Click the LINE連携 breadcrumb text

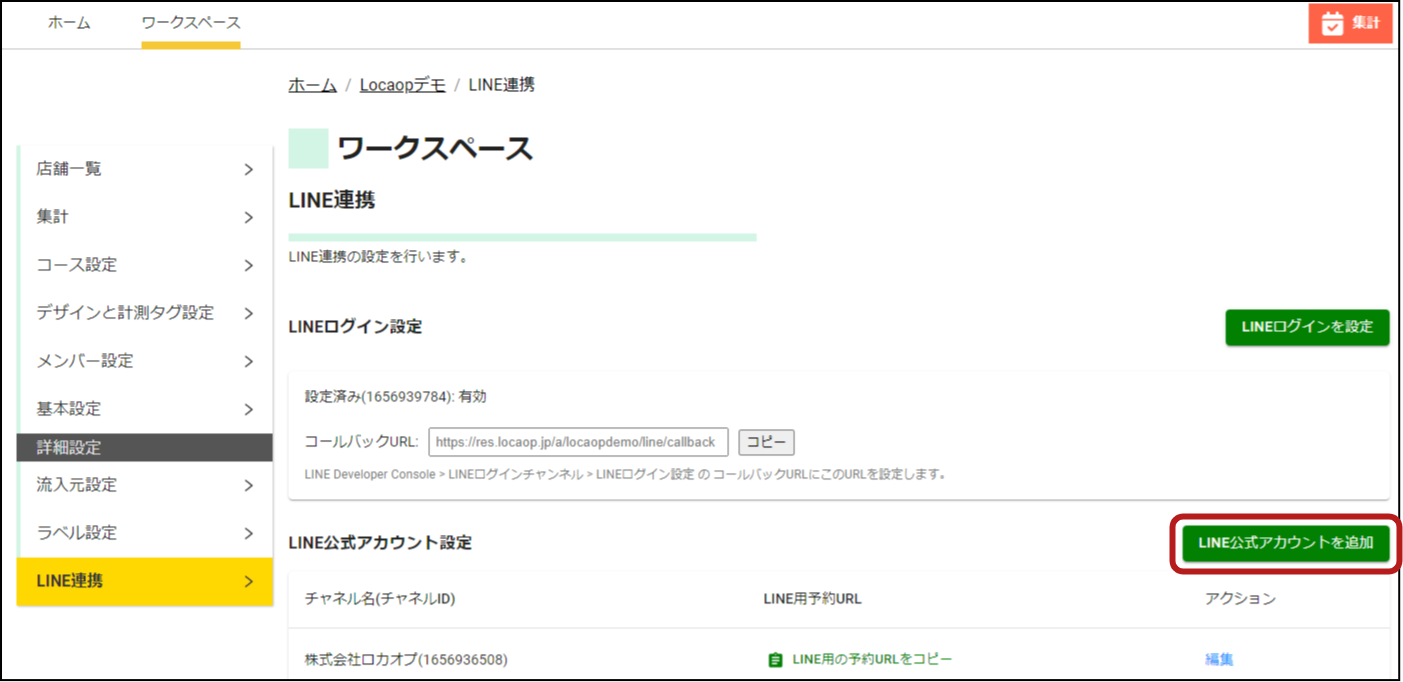tap(501, 85)
